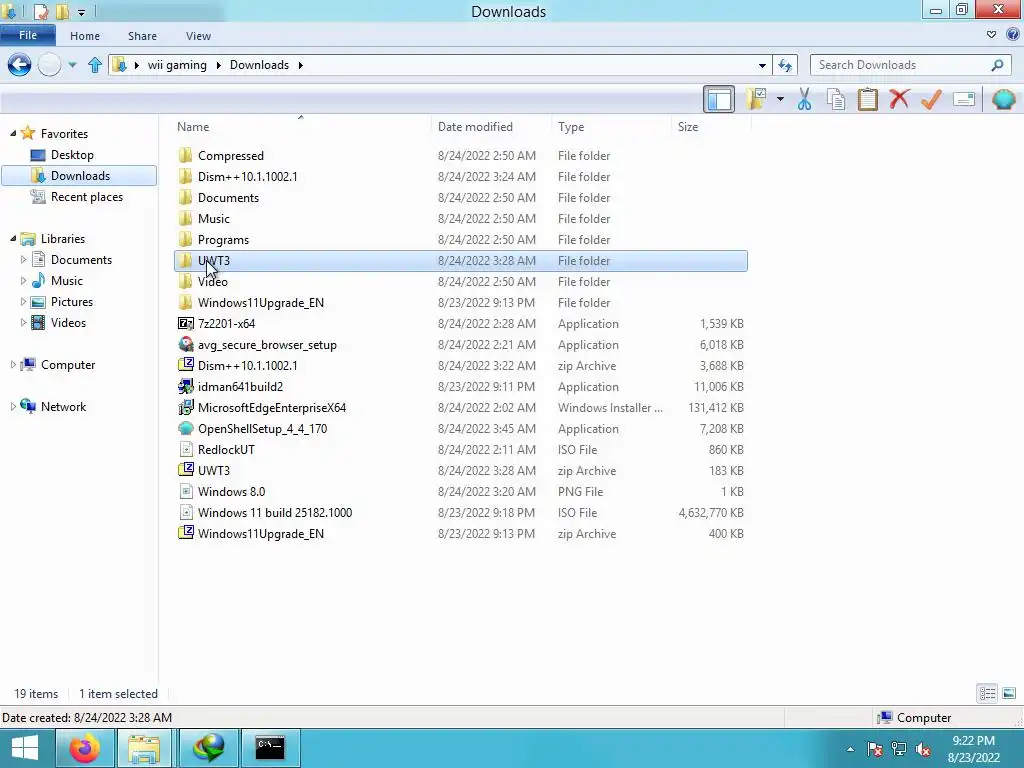Toggle the navigation pane toolbar button

[x=719, y=99]
